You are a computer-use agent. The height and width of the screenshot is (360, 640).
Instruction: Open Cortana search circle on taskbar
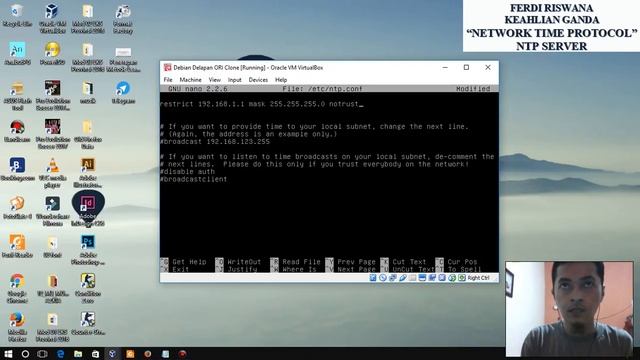click(25, 354)
